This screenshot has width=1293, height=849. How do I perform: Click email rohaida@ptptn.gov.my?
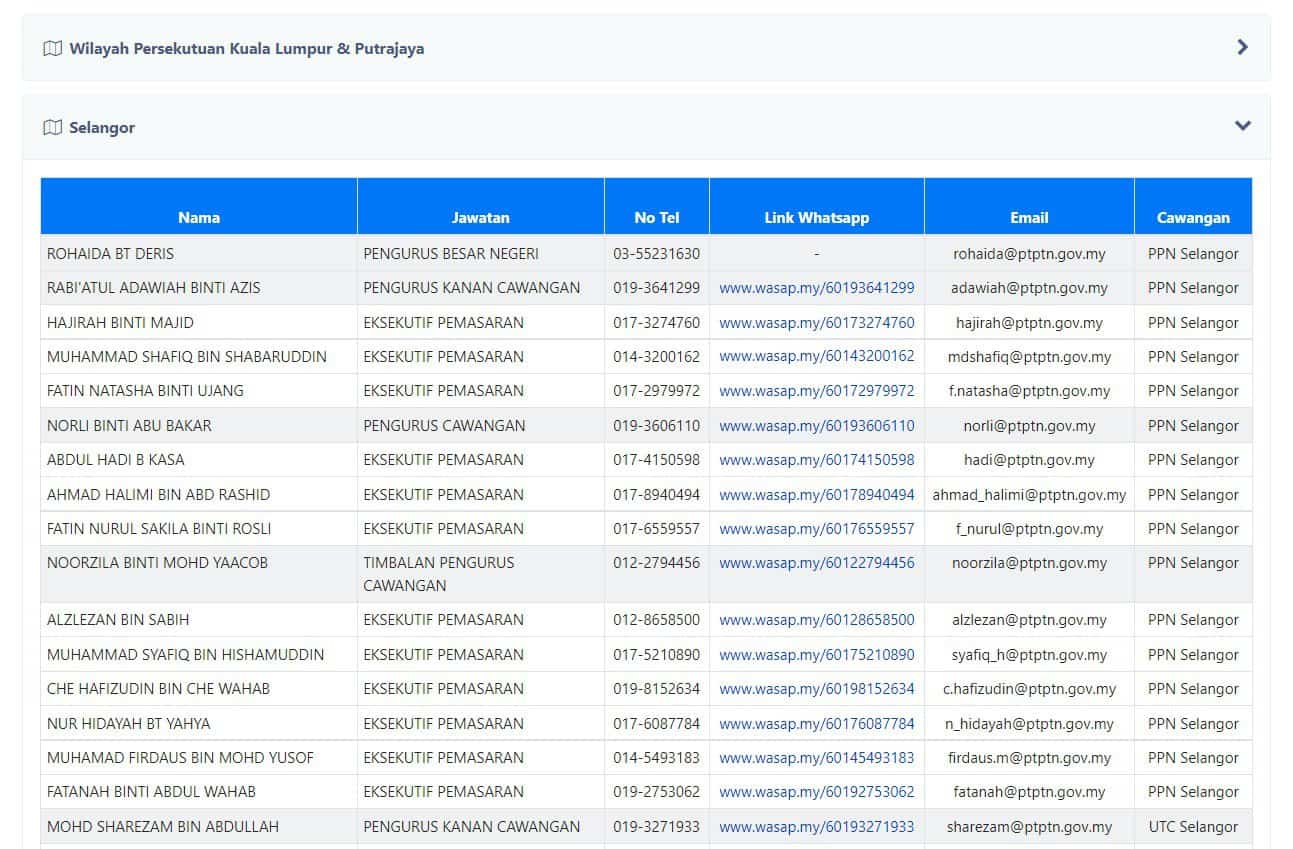pyautogui.click(x=1029, y=254)
